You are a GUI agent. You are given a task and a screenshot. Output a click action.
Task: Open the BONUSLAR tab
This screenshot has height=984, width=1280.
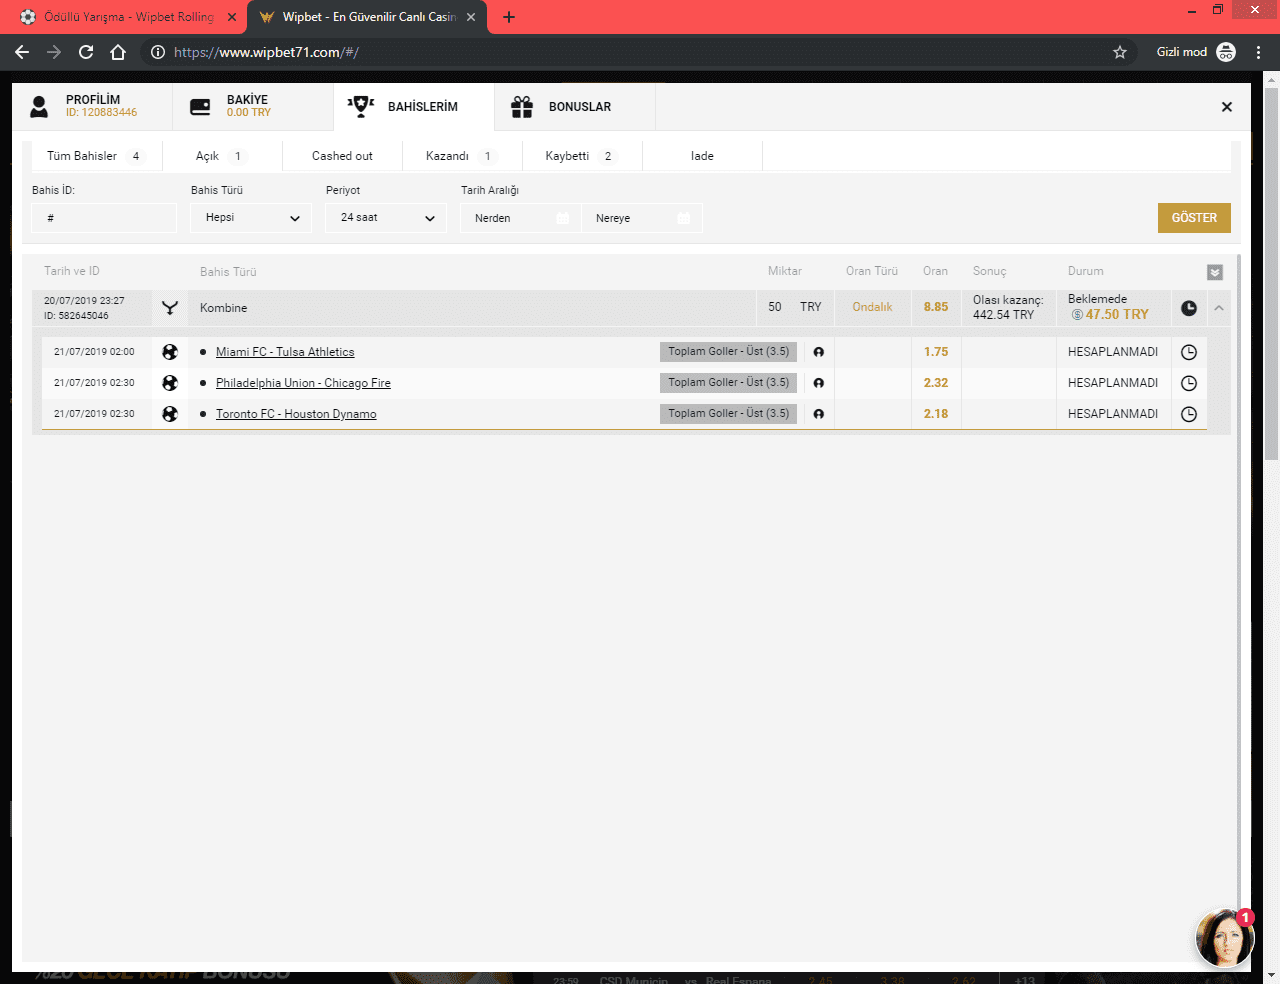tap(575, 107)
